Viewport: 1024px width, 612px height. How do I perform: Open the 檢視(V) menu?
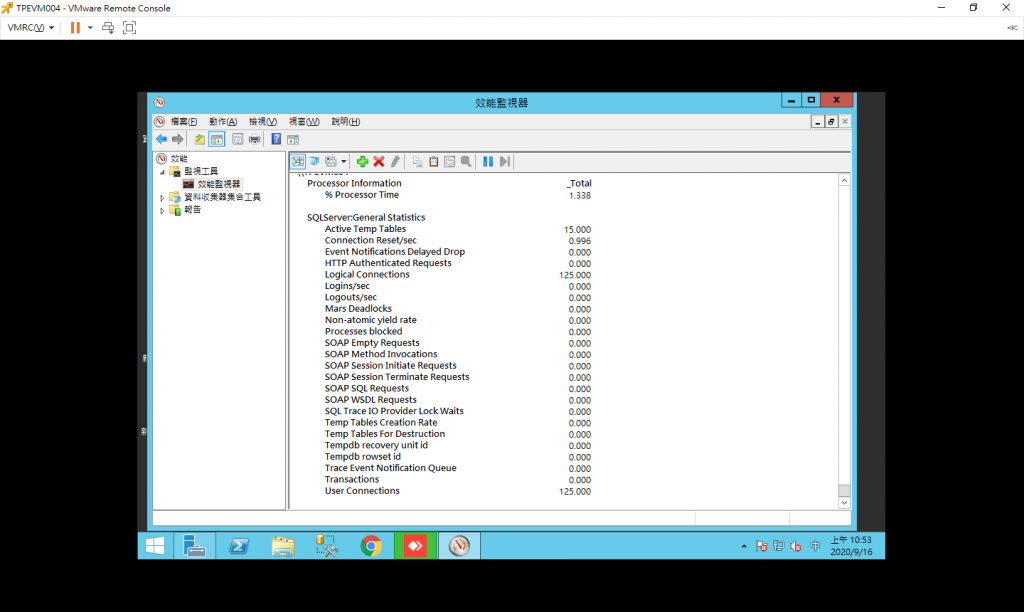click(x=263, y=121)
